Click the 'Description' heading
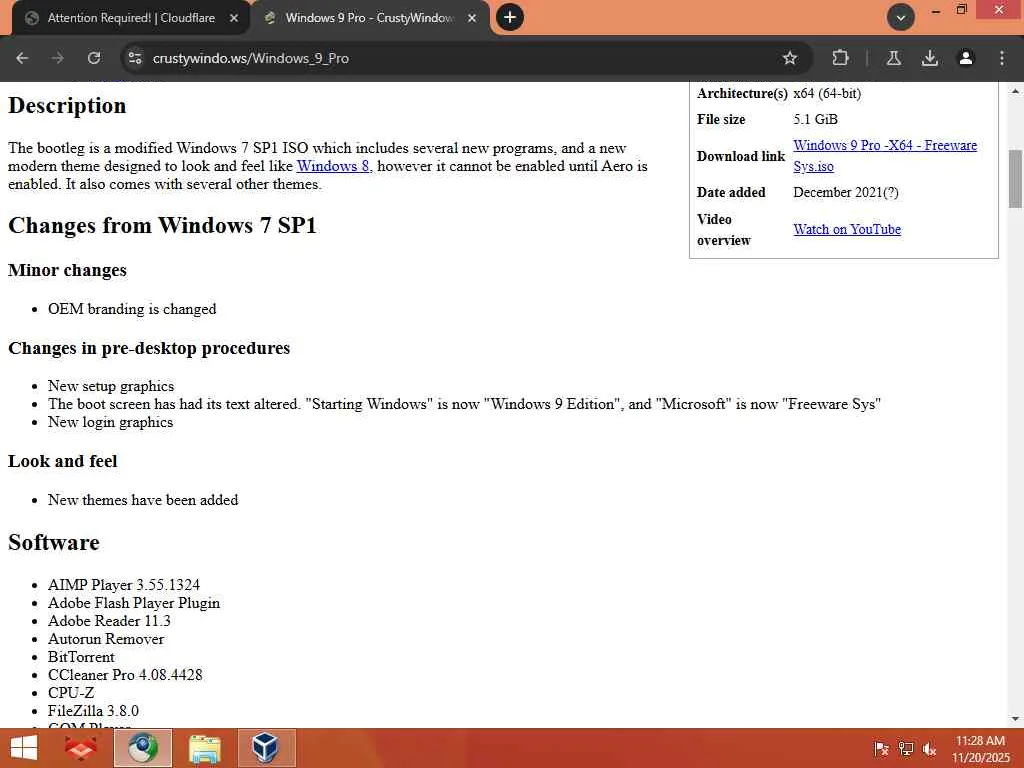Screen dimensions: 1024x768 coord(67,106)
